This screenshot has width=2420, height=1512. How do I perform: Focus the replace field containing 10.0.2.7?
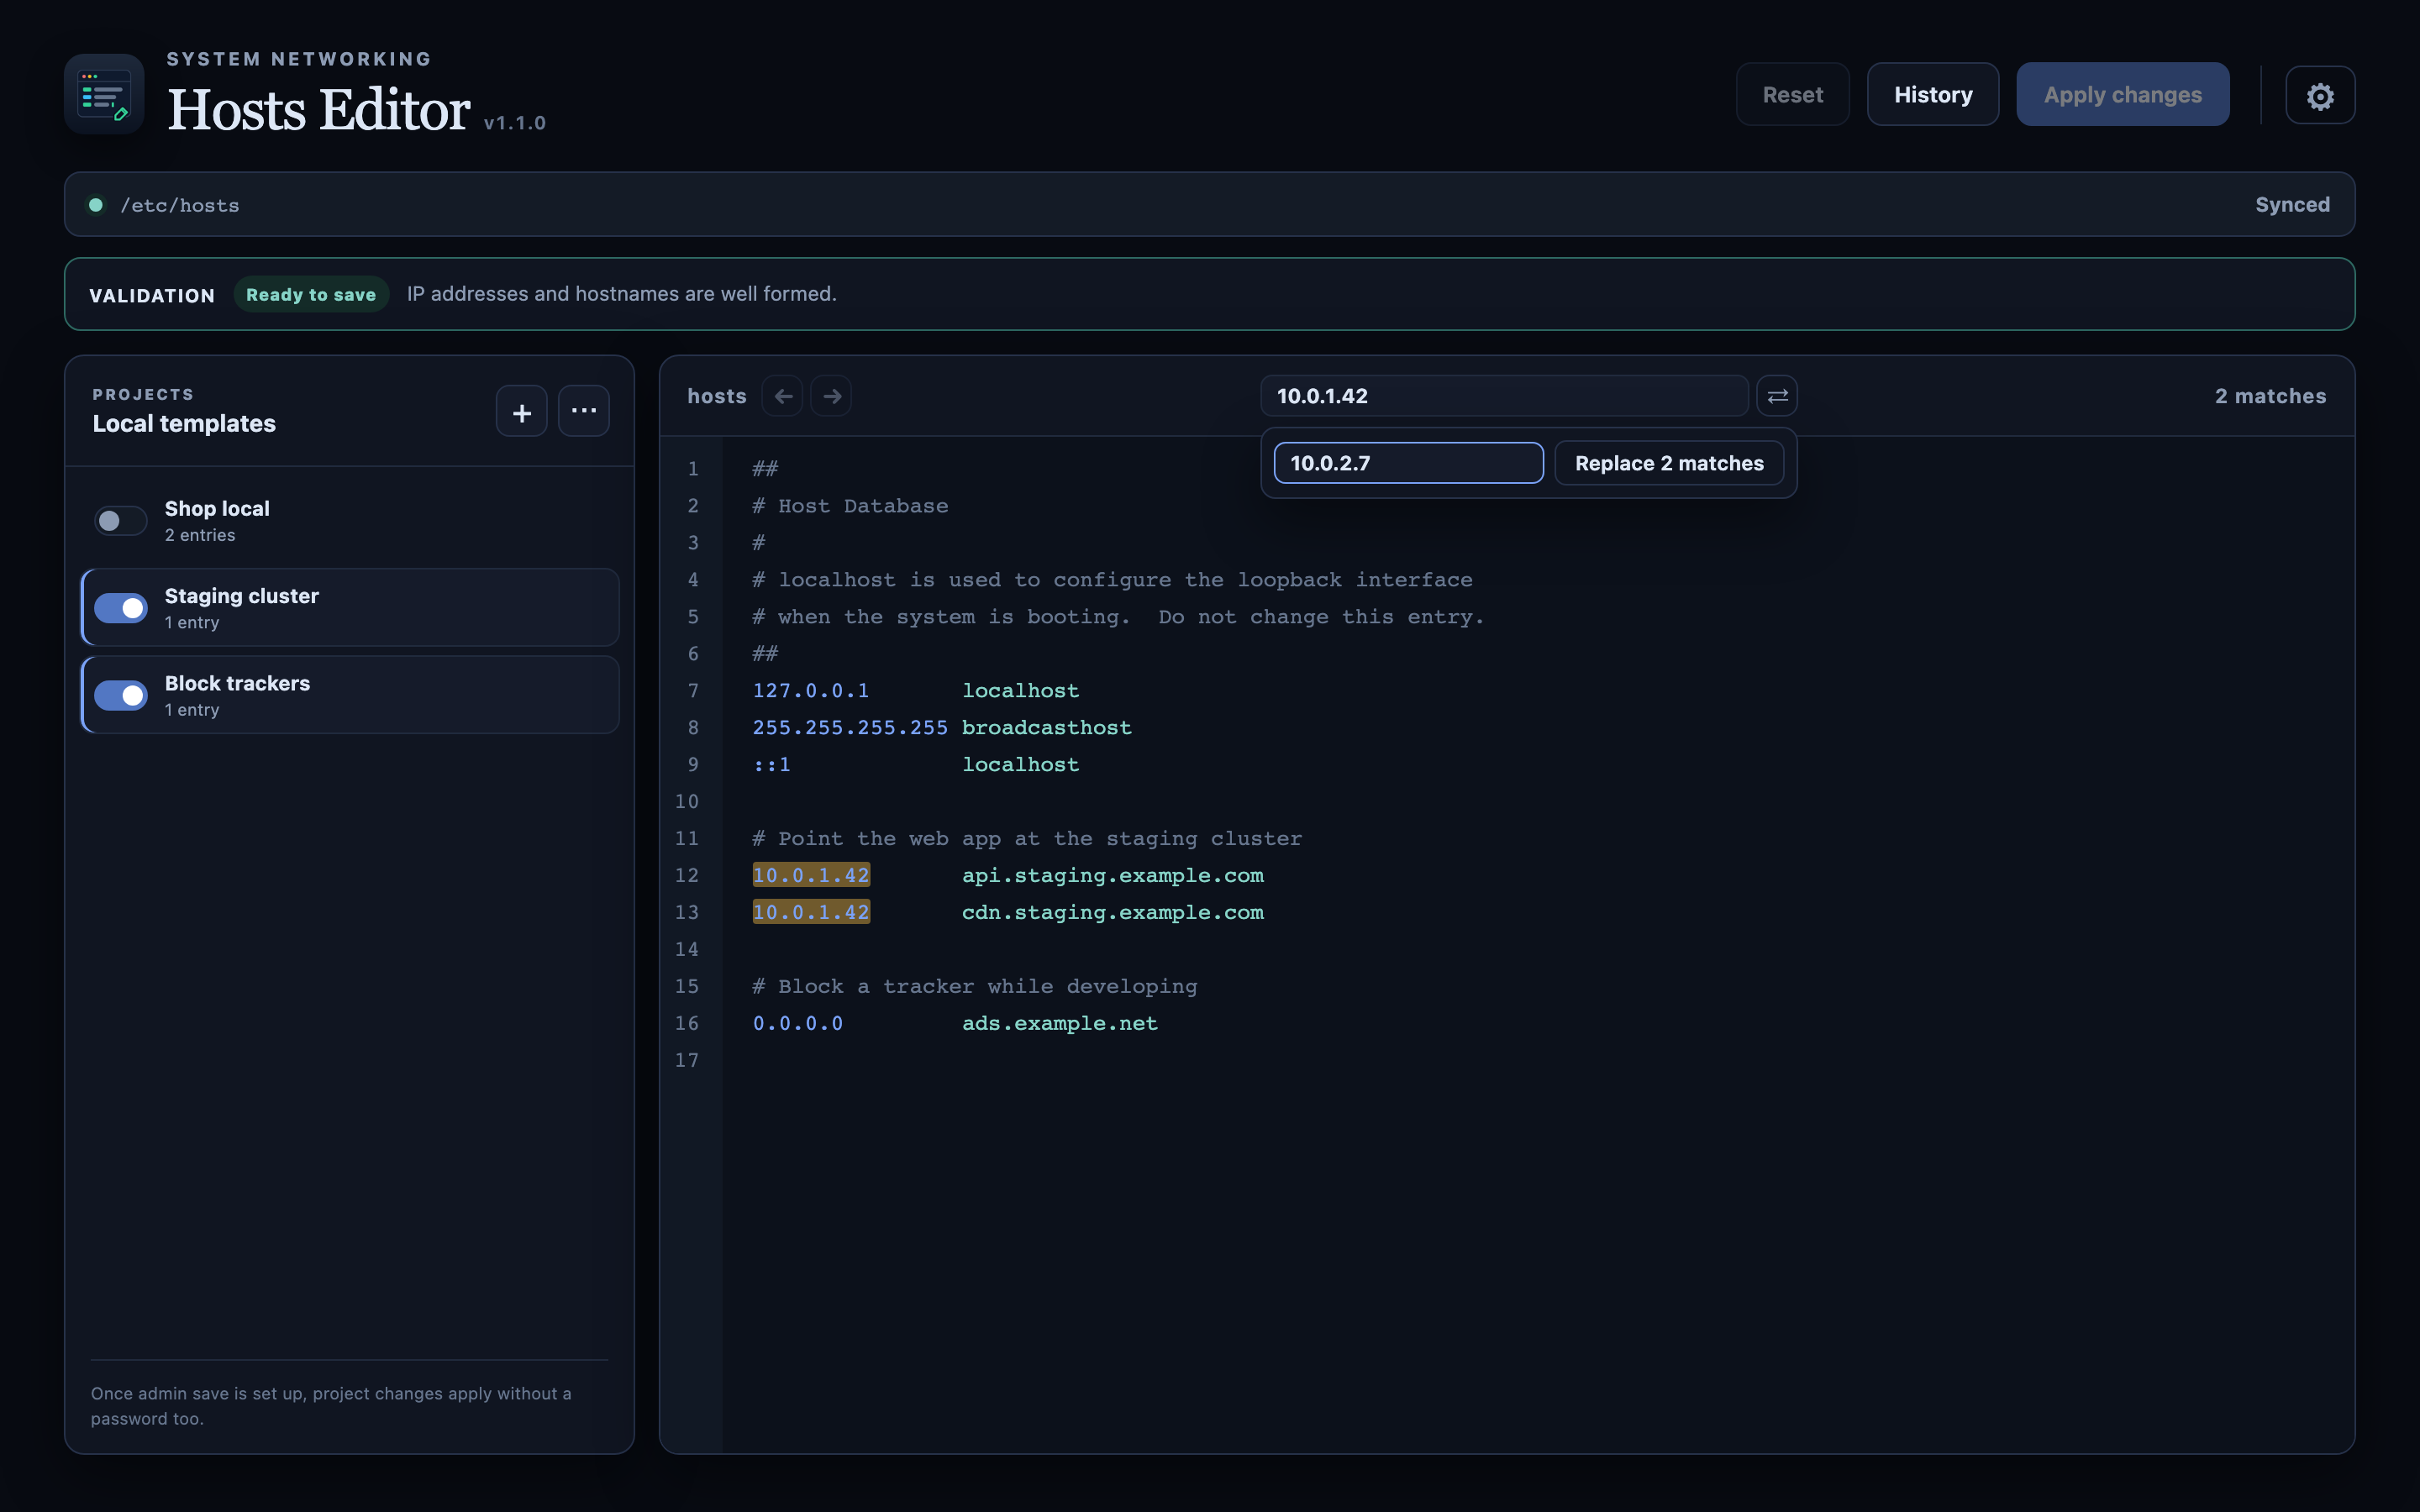(1408, 463)
